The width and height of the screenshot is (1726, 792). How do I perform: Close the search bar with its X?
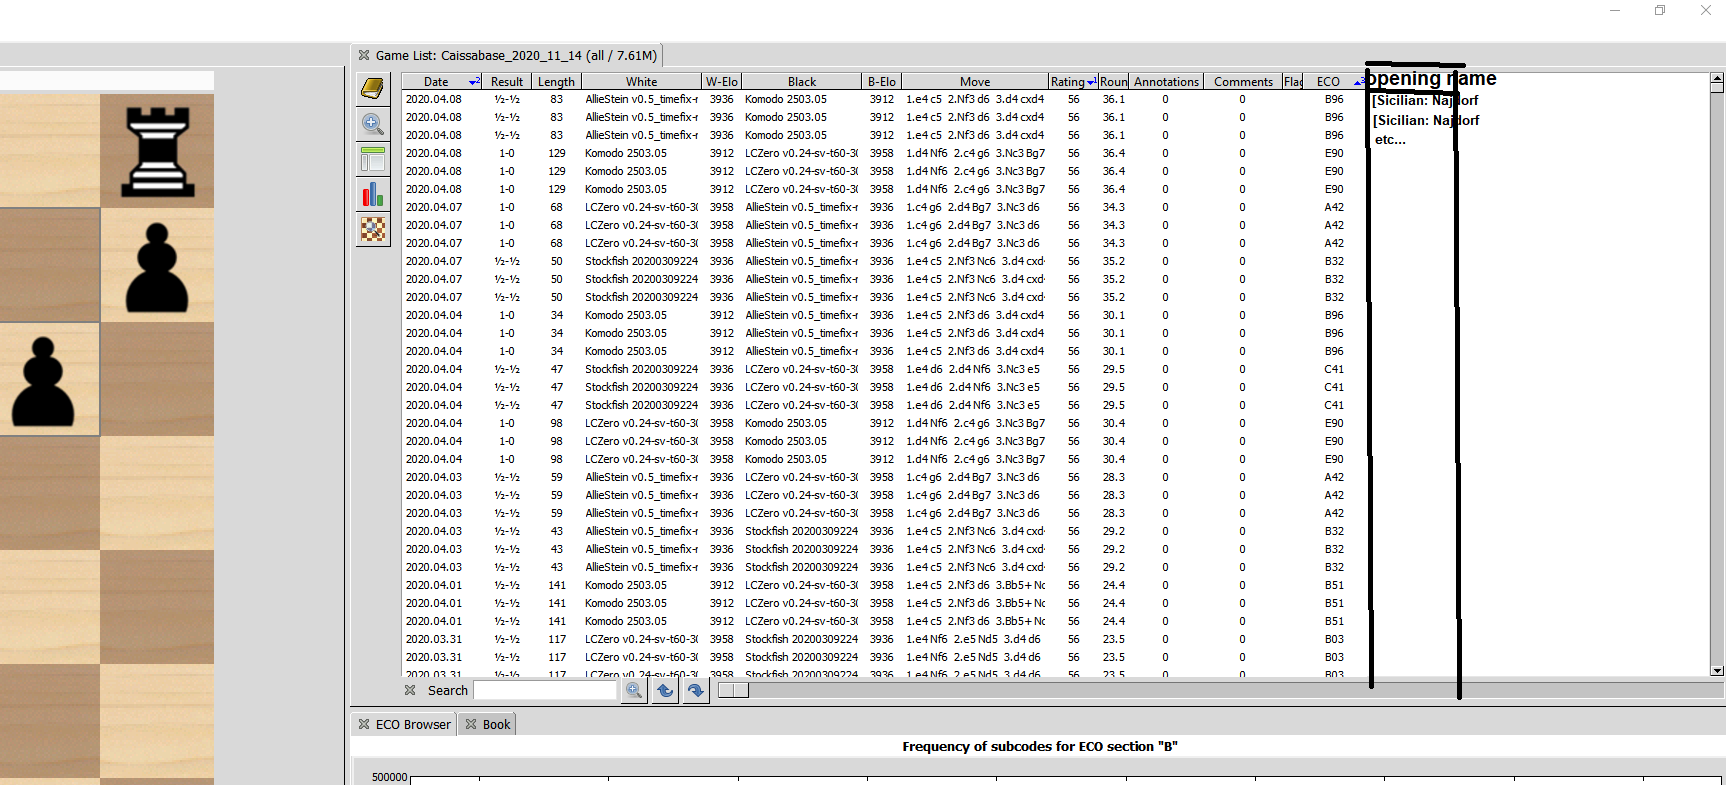point(410,690)
